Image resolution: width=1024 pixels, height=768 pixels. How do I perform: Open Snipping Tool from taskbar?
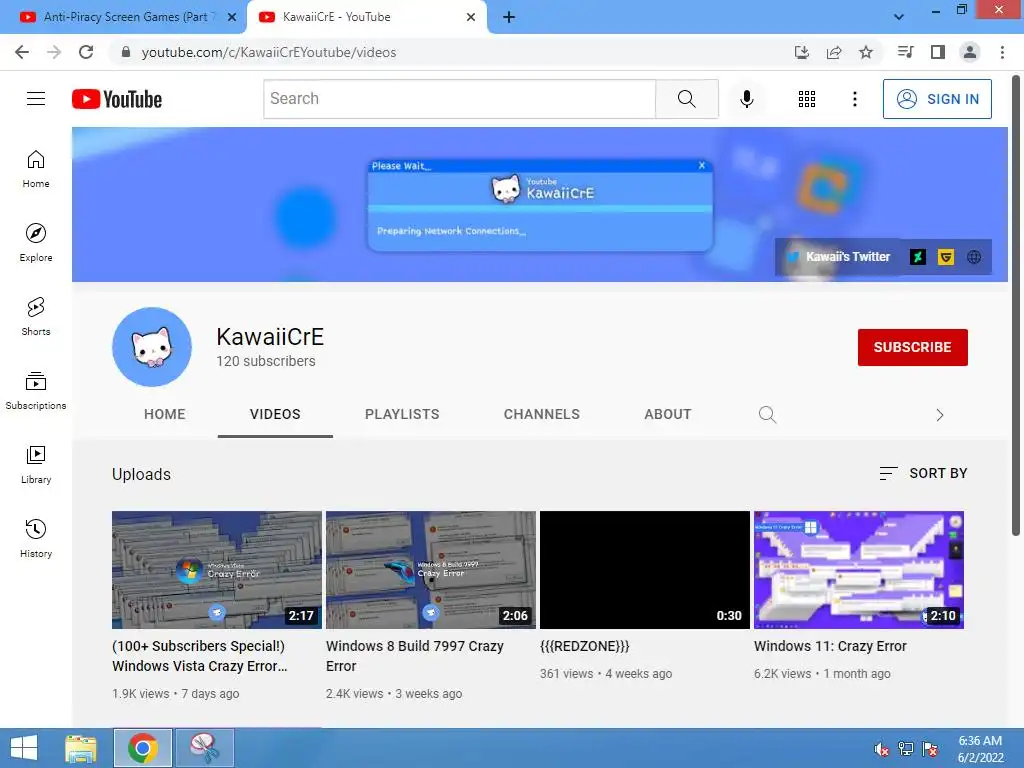(x=204, y=748)
